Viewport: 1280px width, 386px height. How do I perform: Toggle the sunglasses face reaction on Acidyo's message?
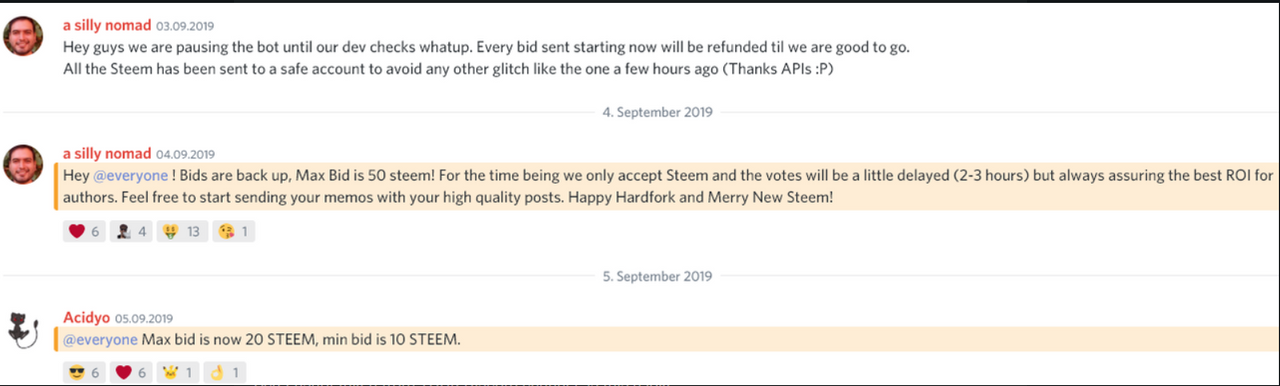pyautogui.click(x=84, y=372)
